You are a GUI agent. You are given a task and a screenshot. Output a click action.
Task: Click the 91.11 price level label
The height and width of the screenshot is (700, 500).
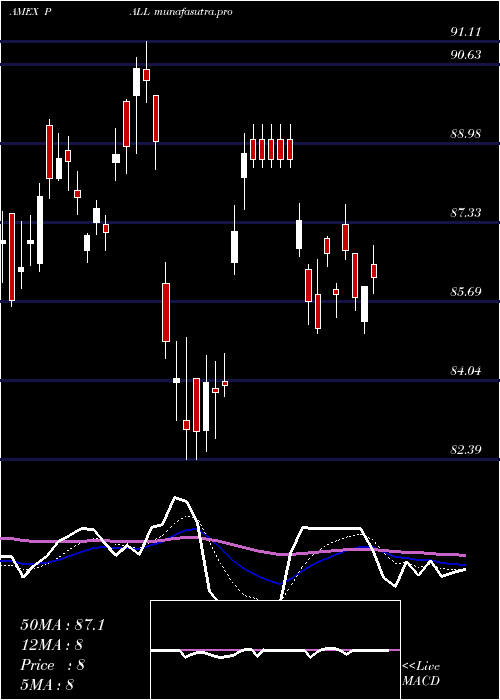coord(466,32)
